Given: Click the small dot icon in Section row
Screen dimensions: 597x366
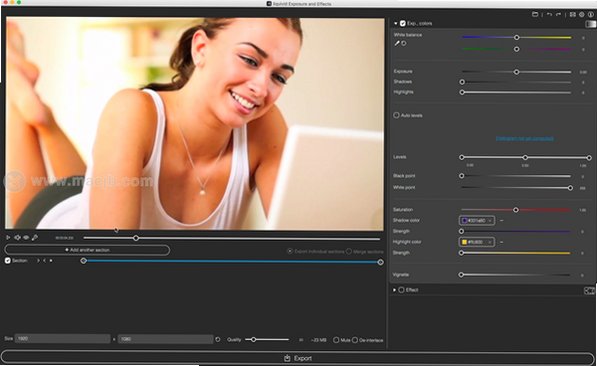Looking at the screenshot, I should (x=51, y=261).
